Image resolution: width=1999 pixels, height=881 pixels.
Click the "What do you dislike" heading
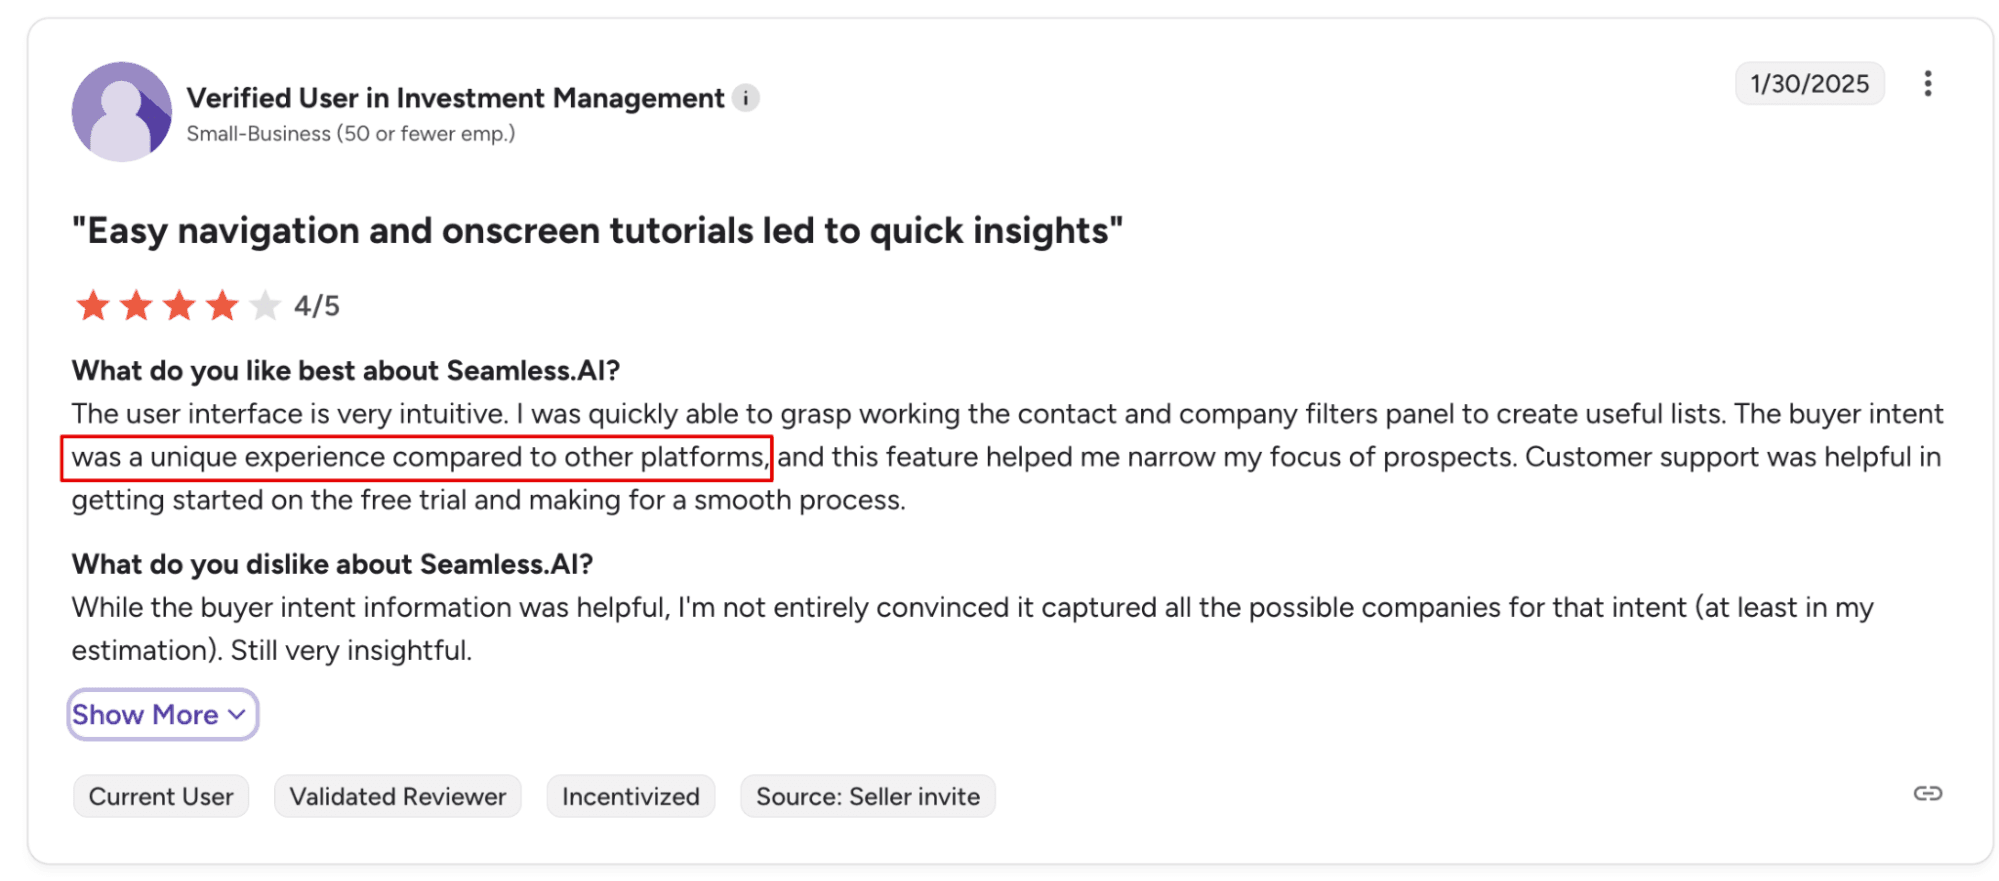click(x=332, y=565)
